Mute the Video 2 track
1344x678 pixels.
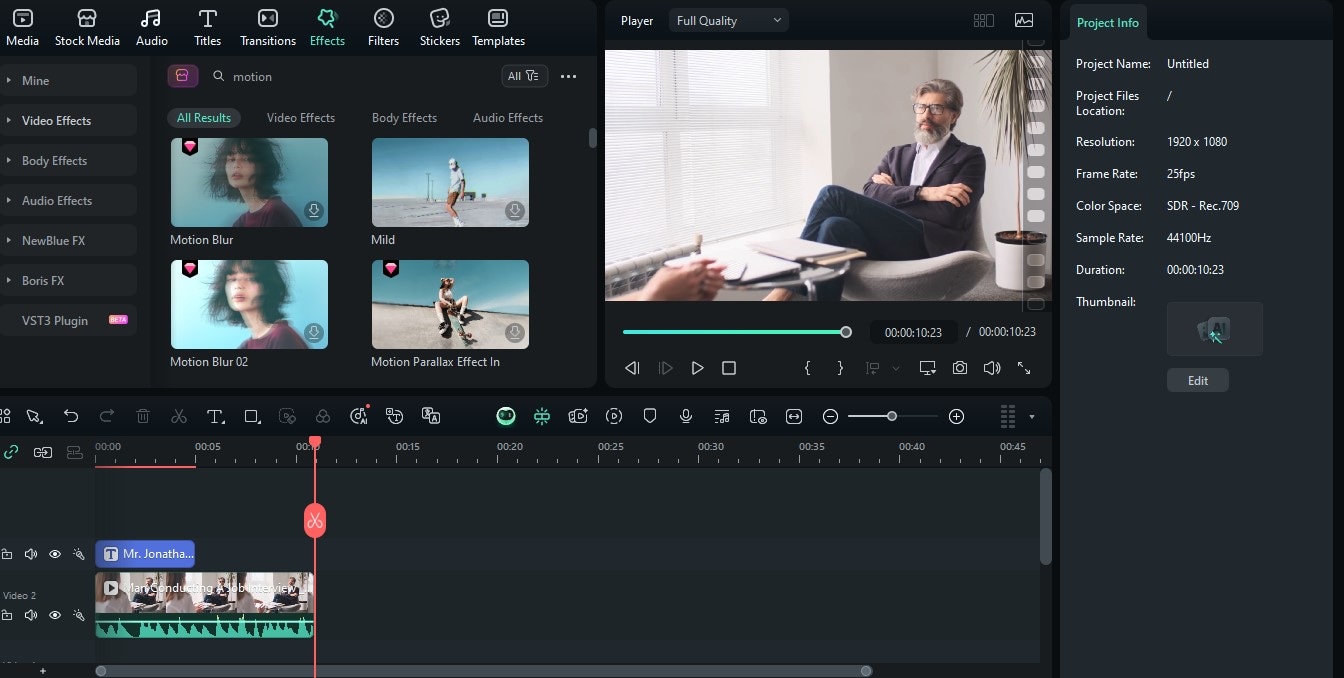[31, 615]
